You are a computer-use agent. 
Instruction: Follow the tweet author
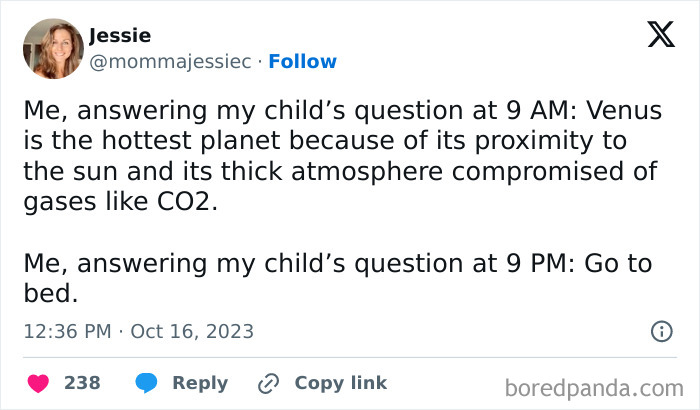pyautogui.click(x=303, y=61)
